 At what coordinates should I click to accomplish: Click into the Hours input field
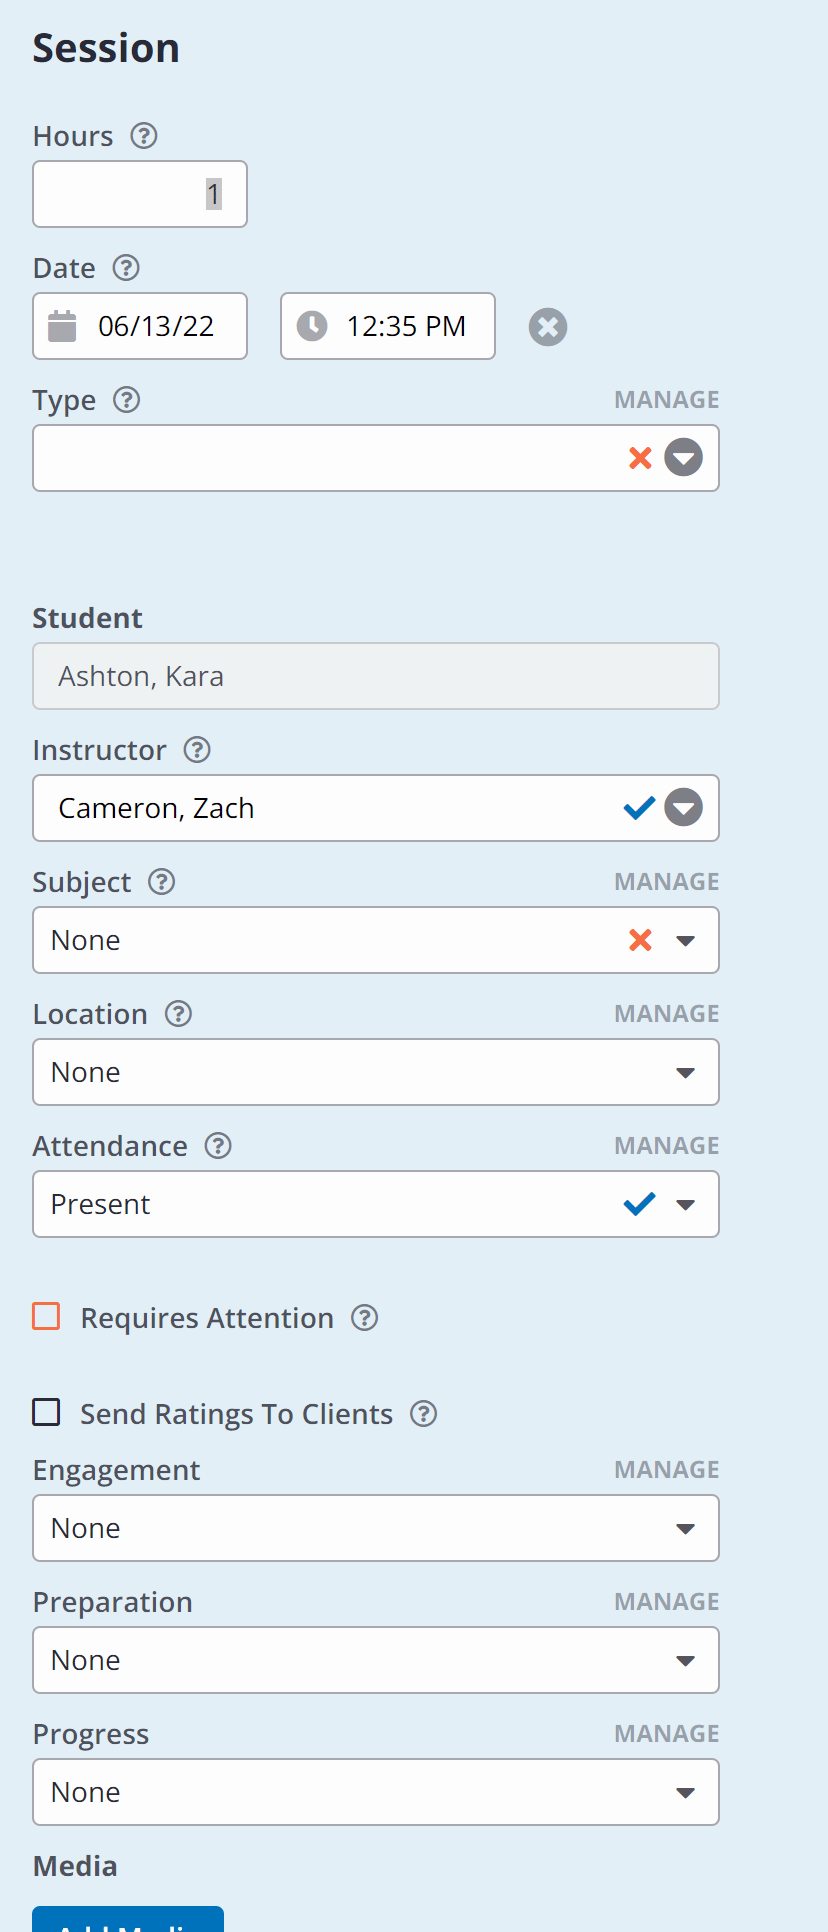coord(140,194)
